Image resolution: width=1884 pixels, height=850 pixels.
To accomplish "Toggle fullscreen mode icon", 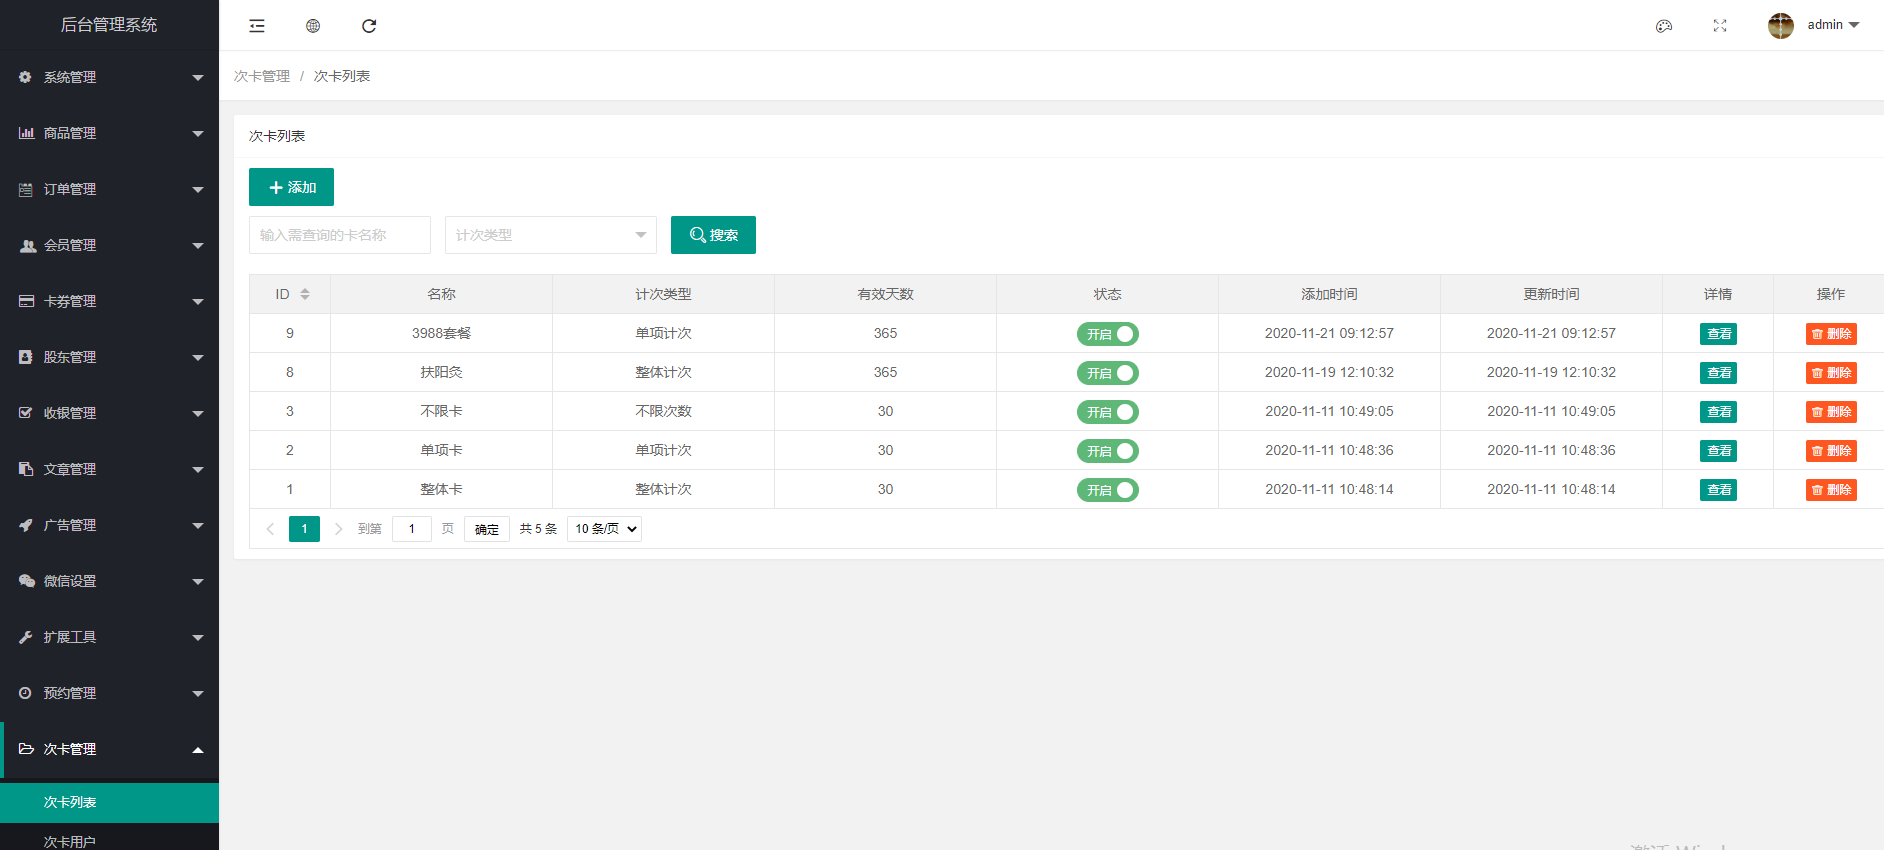I will [1720, 26].
